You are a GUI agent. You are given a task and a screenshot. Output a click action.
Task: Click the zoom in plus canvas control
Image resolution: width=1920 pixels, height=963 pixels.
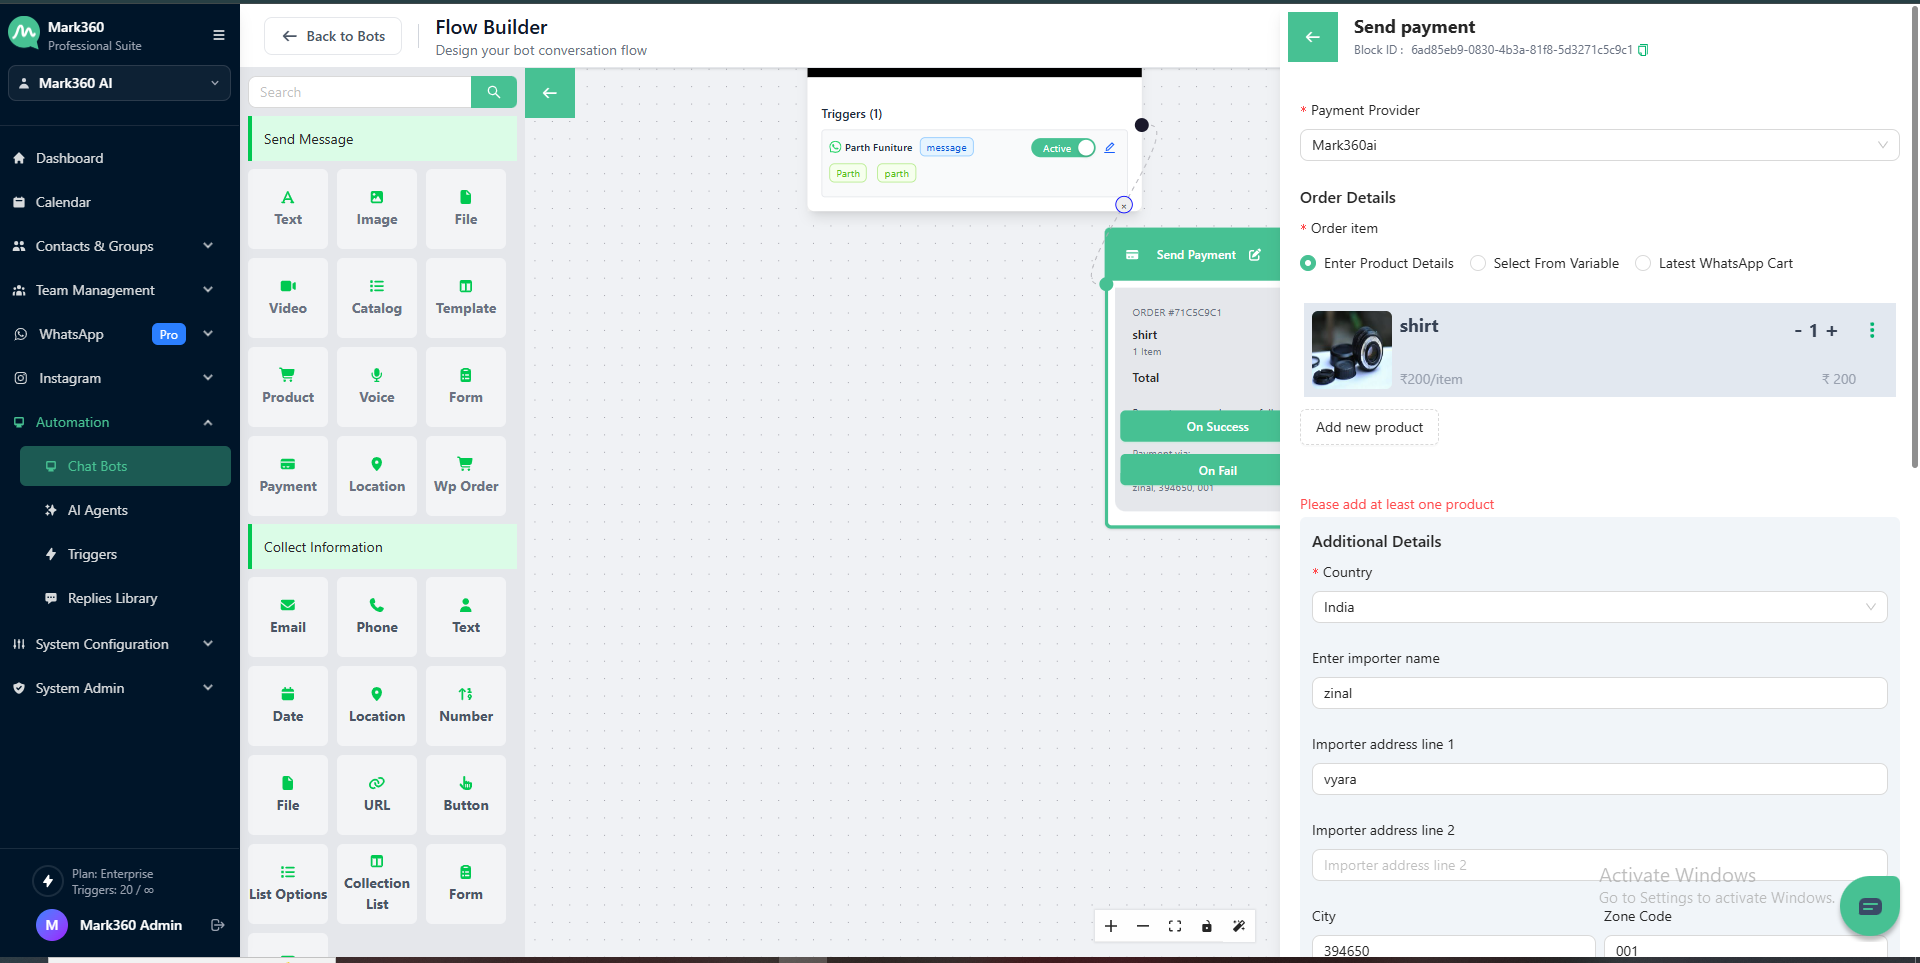1111,926
